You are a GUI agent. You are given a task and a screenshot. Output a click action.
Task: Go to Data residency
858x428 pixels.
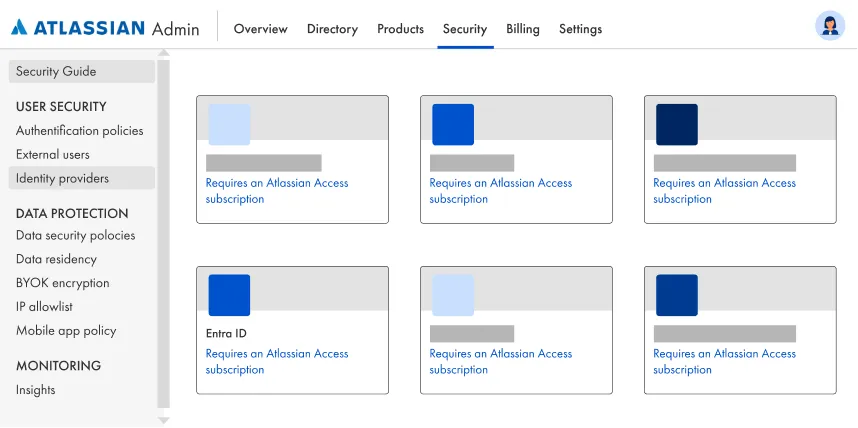(x=56, y=259)
